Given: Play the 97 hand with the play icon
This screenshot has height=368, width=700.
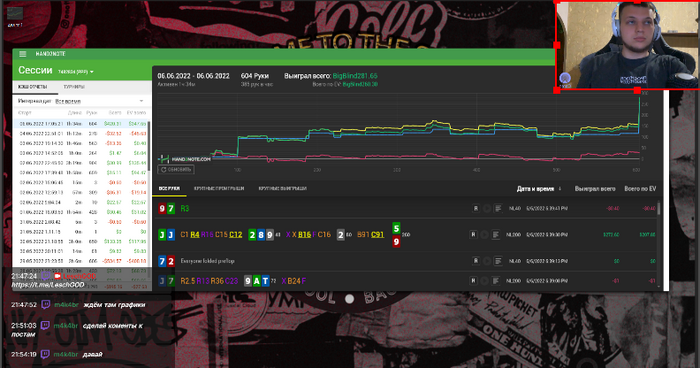Looking at the screenshot, I should (x=487, y=209).
